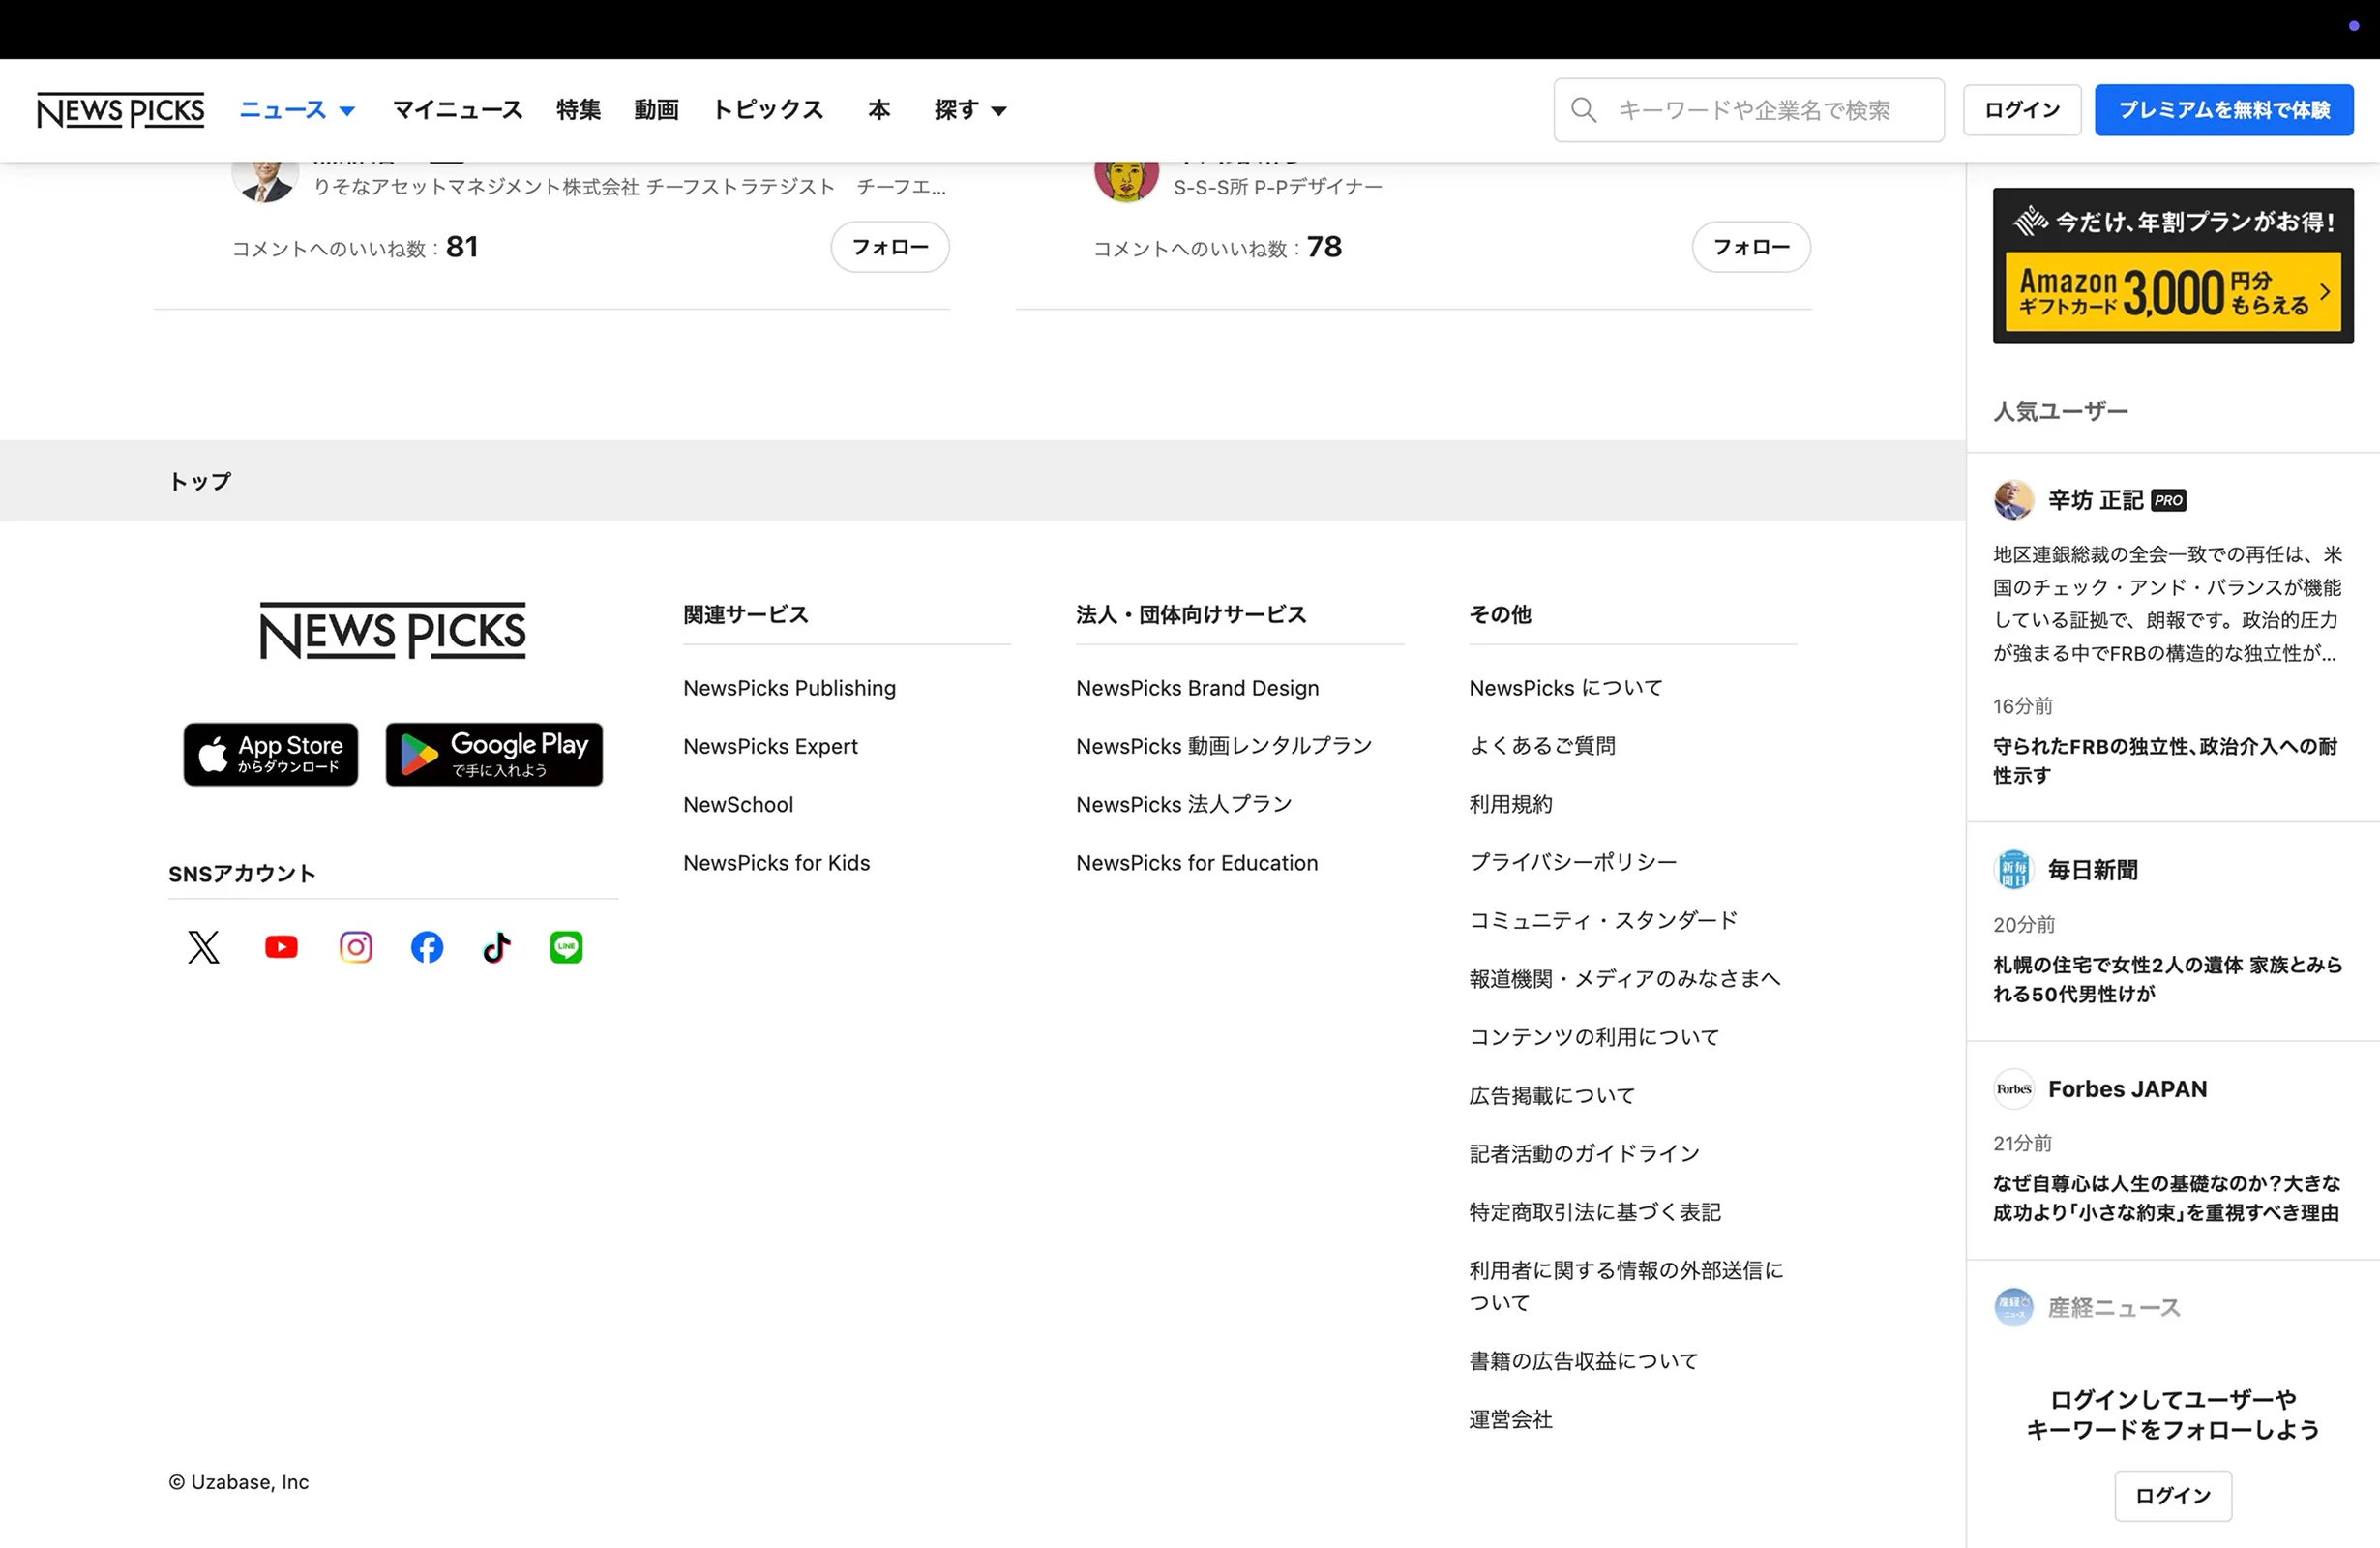Open the マイニュース tab

pyautogui.click(x=457, y=110)
